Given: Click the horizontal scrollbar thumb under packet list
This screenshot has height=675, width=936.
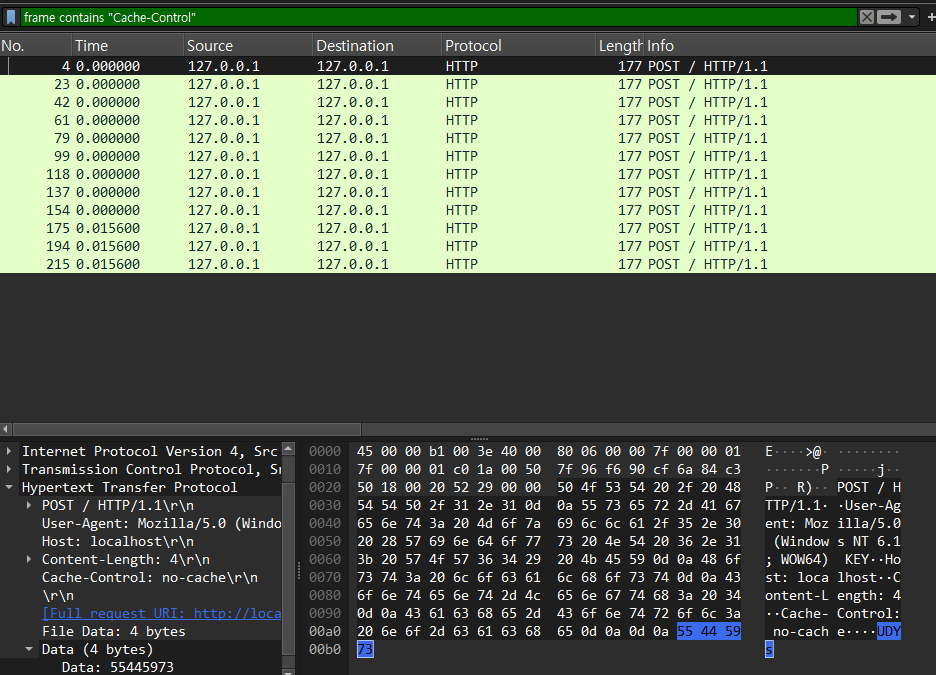Looking at the screenshot, I should tap(187, 429).
